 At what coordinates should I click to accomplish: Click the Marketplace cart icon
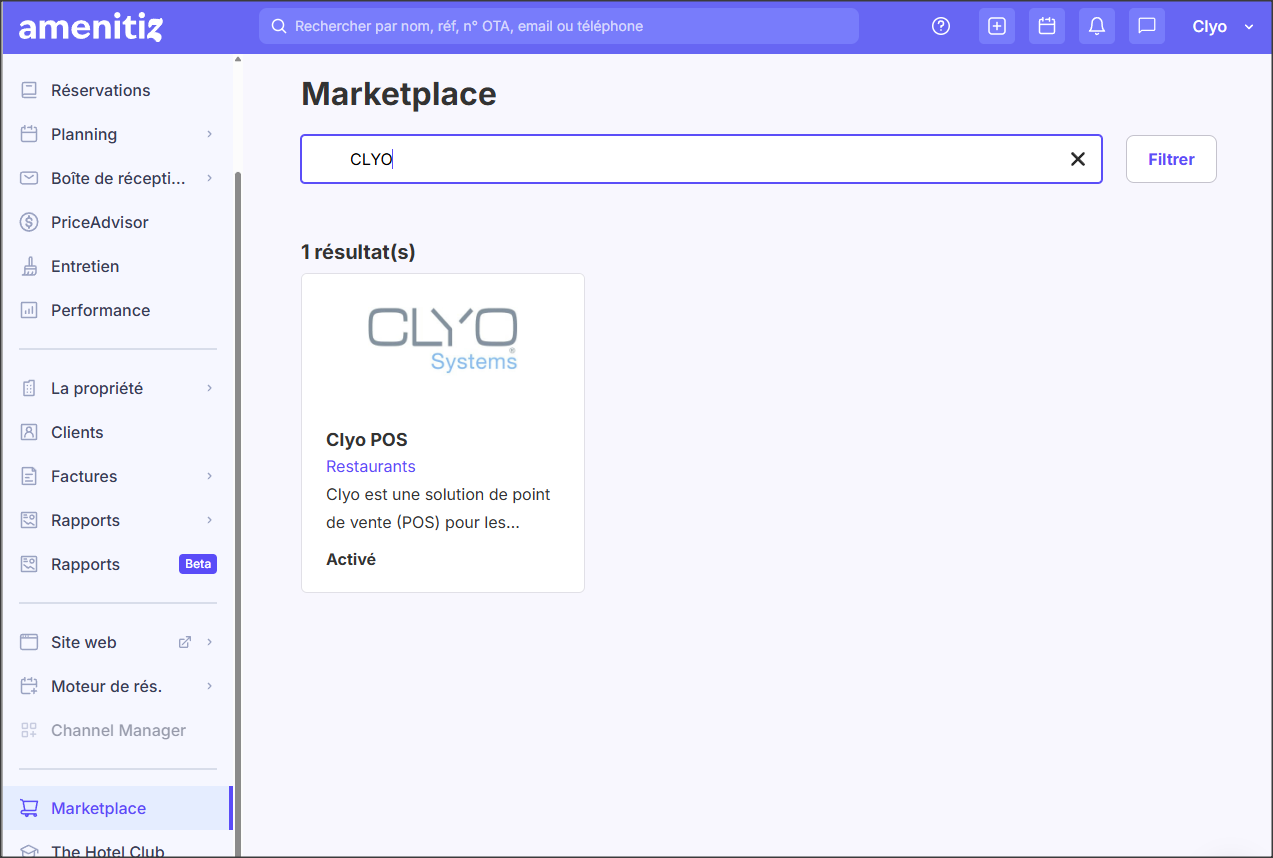pos(29,808)
